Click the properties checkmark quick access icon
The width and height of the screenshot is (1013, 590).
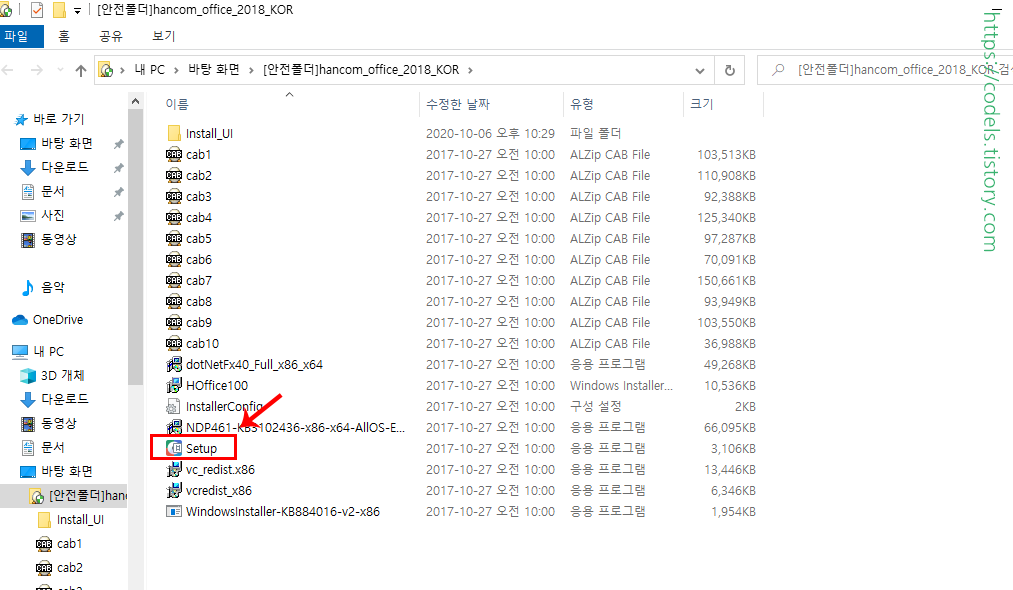click(37, 10)
